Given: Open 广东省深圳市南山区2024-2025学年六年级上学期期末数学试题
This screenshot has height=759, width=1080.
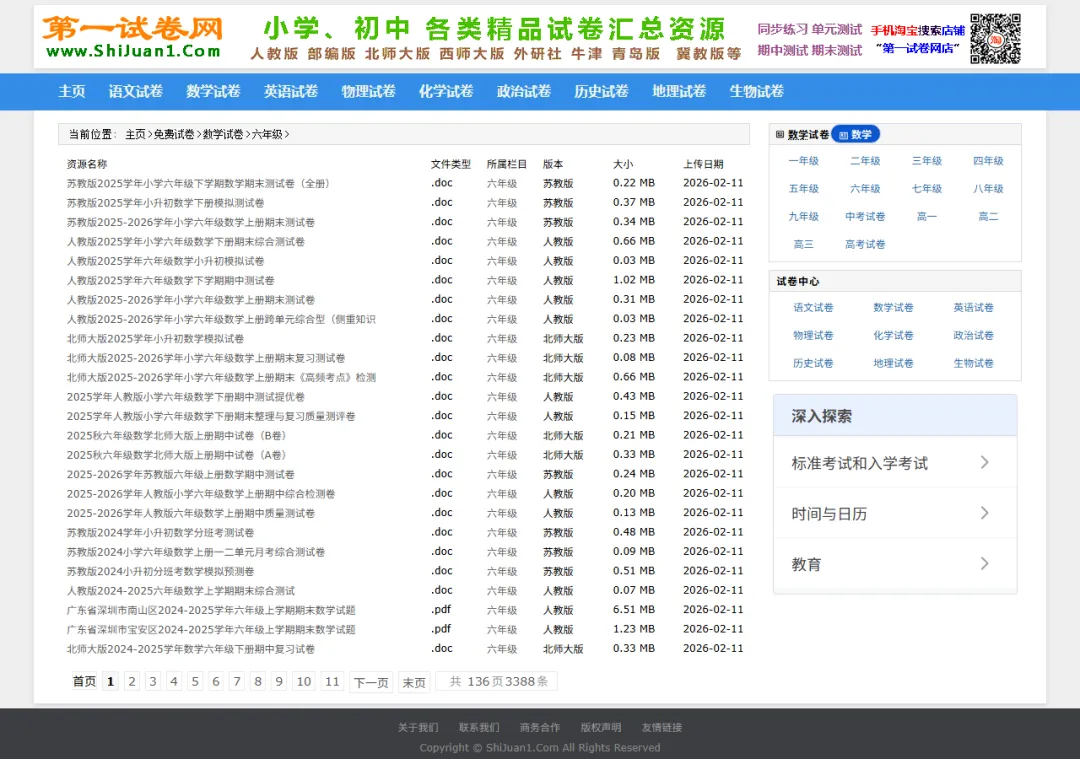Looking at the screenshot, I should click(211, 610).
